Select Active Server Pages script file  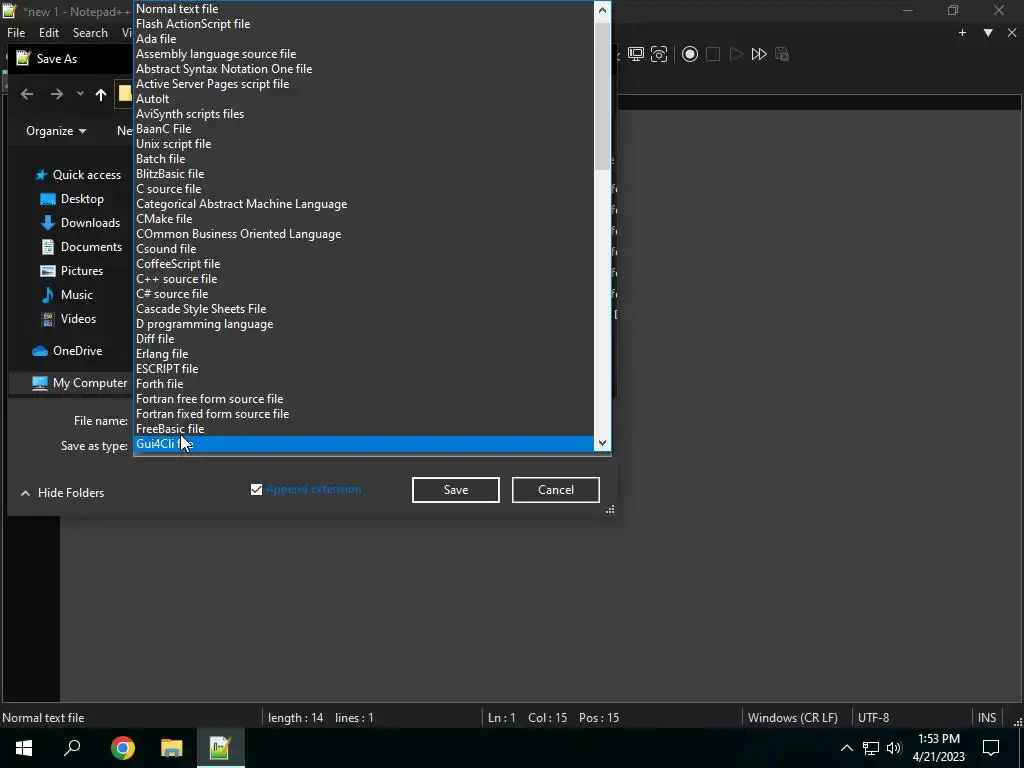pyautogui.click(x=364, y=84)
